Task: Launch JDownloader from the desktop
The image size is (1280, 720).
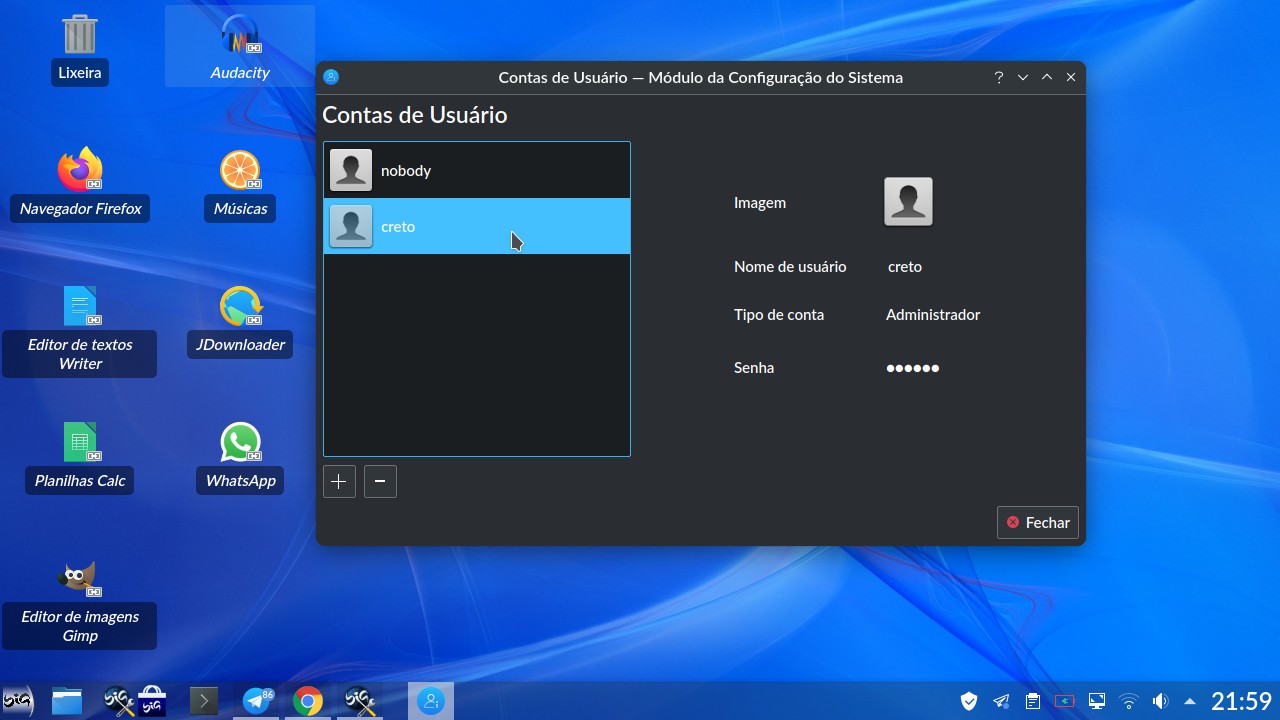Action: click(x=240, y=322)
